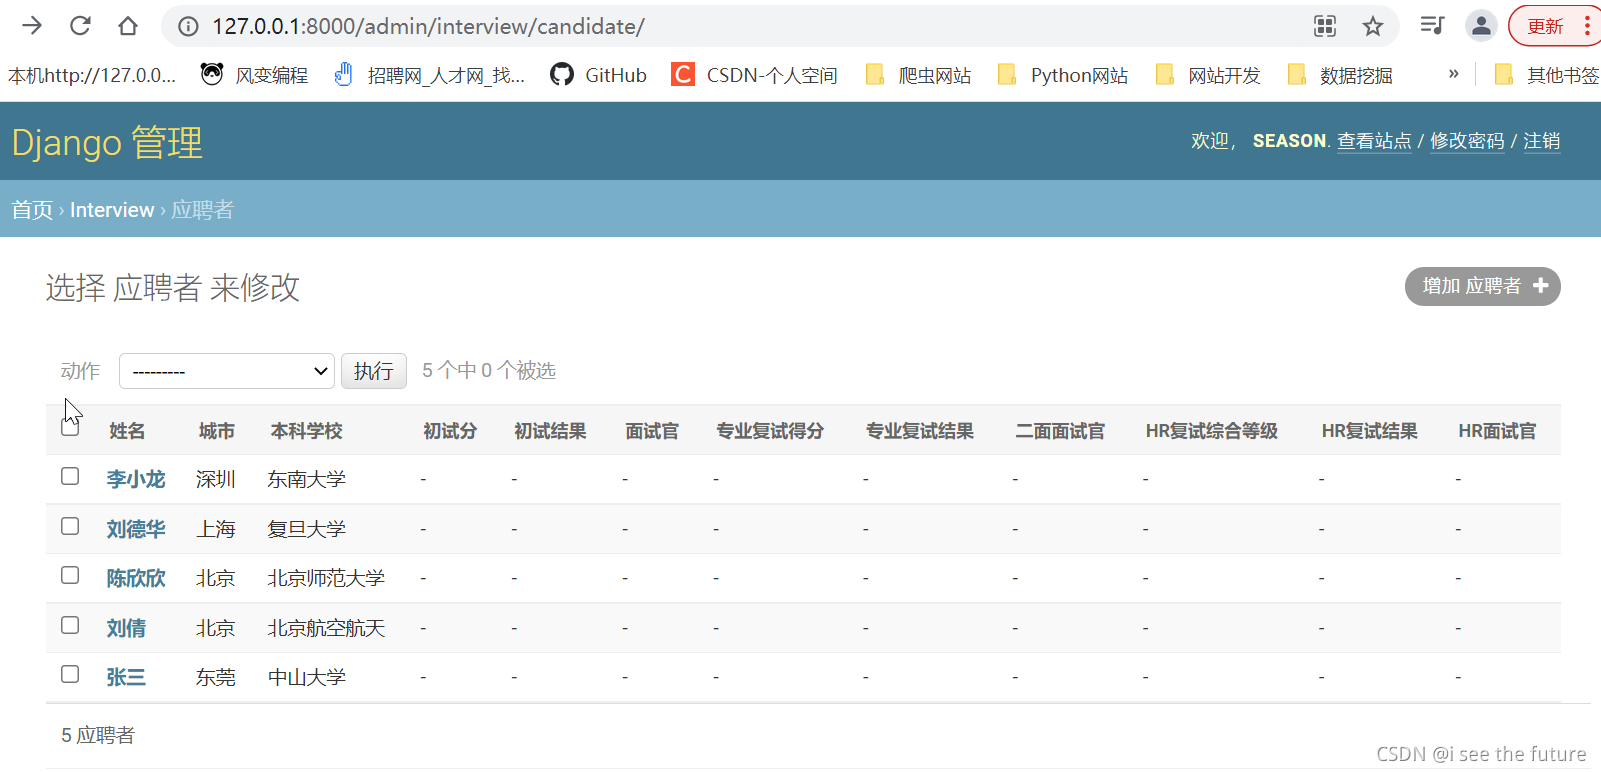Viewport: 1601px width, 772px height.
Task: Click 增加 应聘者 add button
Action: pyautogui.click(x=1483, y=286)
